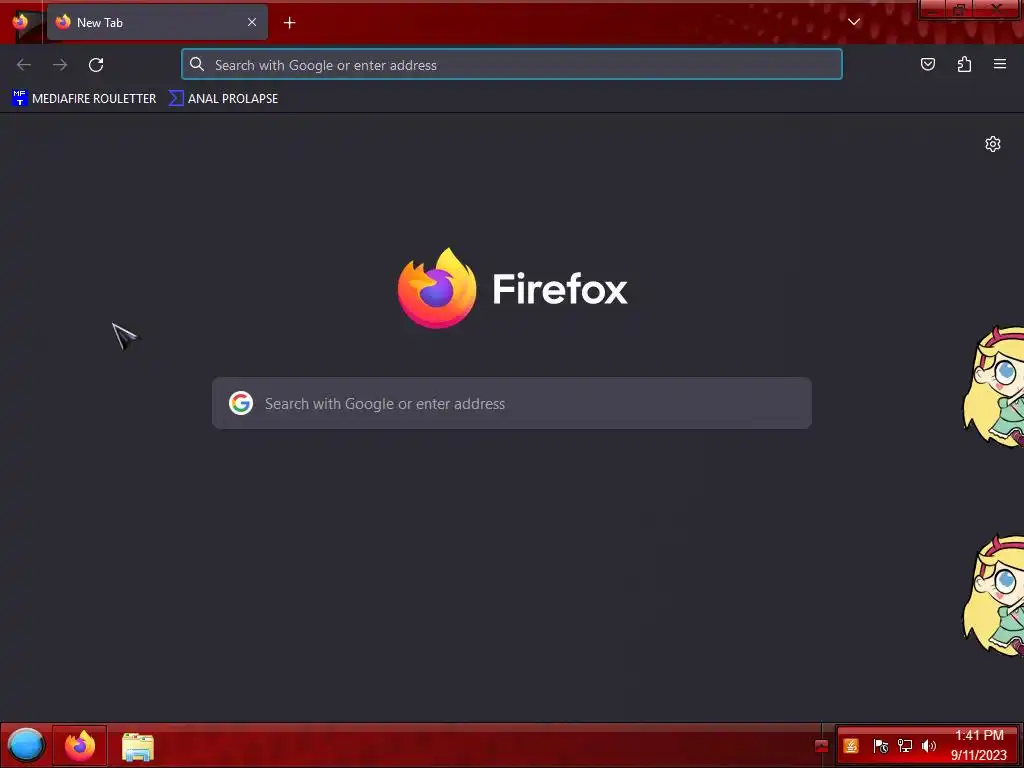Click the search magnifier in address bar
1024x768 pixels.
197,64
